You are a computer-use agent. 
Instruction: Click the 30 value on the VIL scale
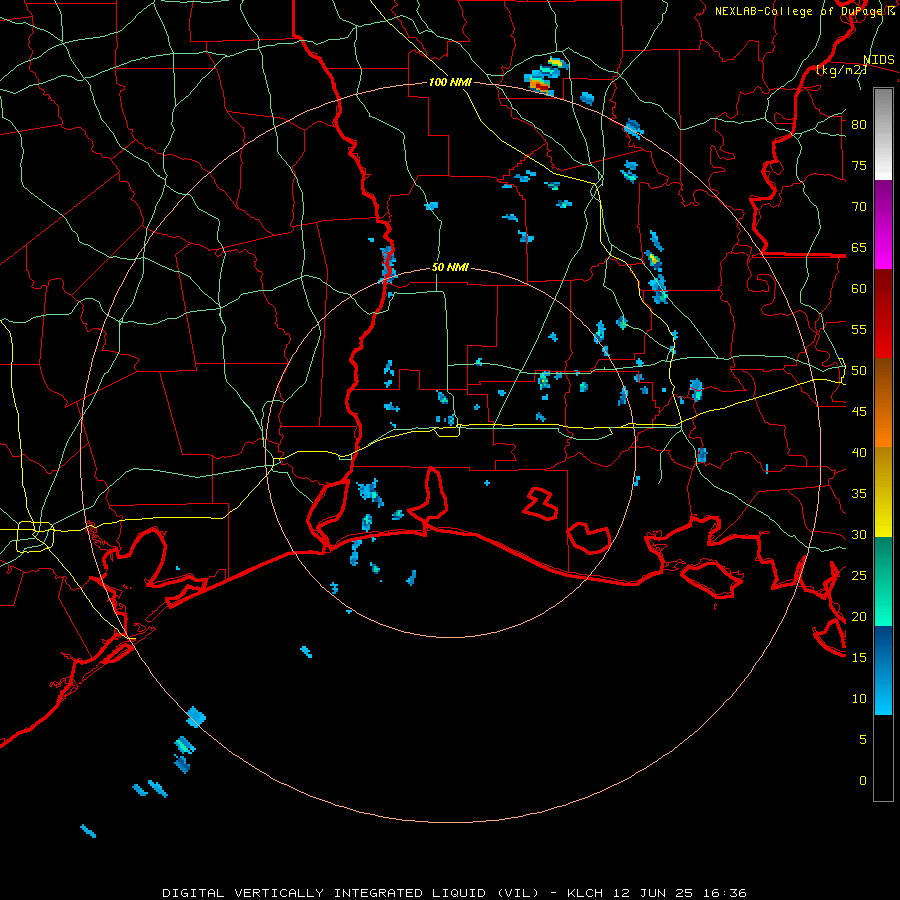point(859,535)
